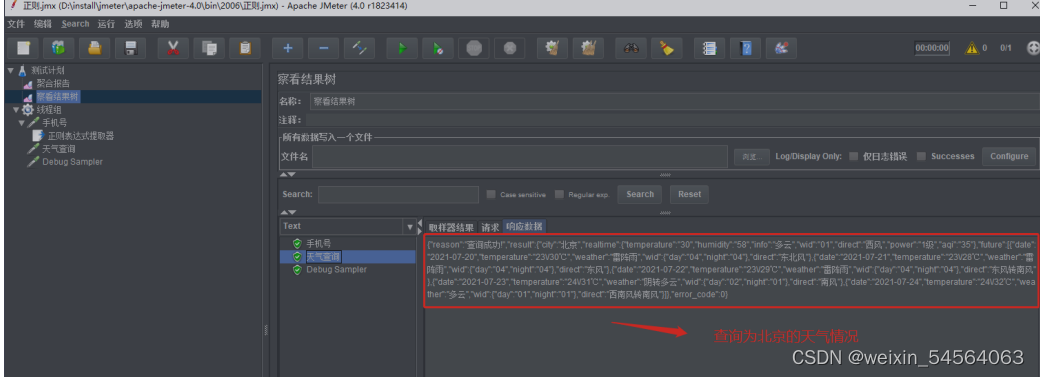Click the Shutdown toolbar icon
The image size is (1040, 377).
point(509,48)
